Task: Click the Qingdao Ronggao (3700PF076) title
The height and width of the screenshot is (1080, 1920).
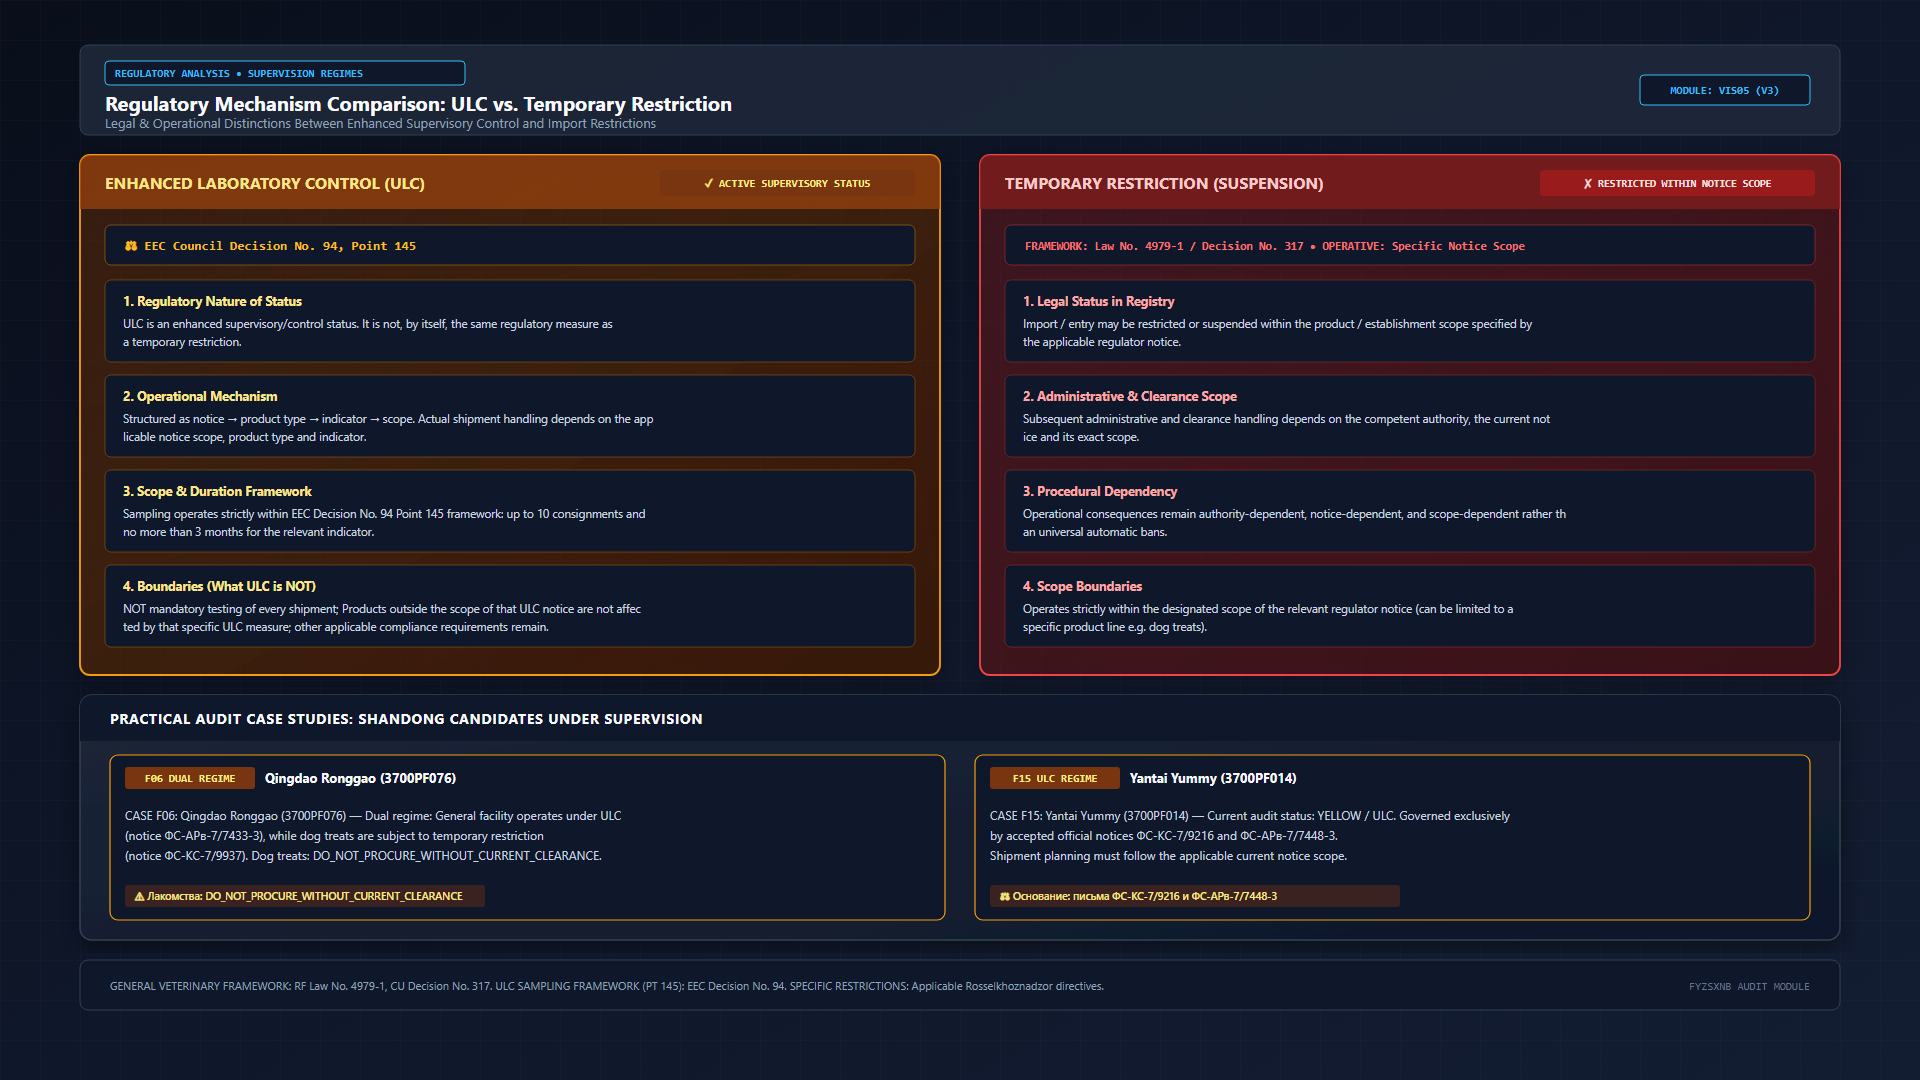Action: coord(360,779)
